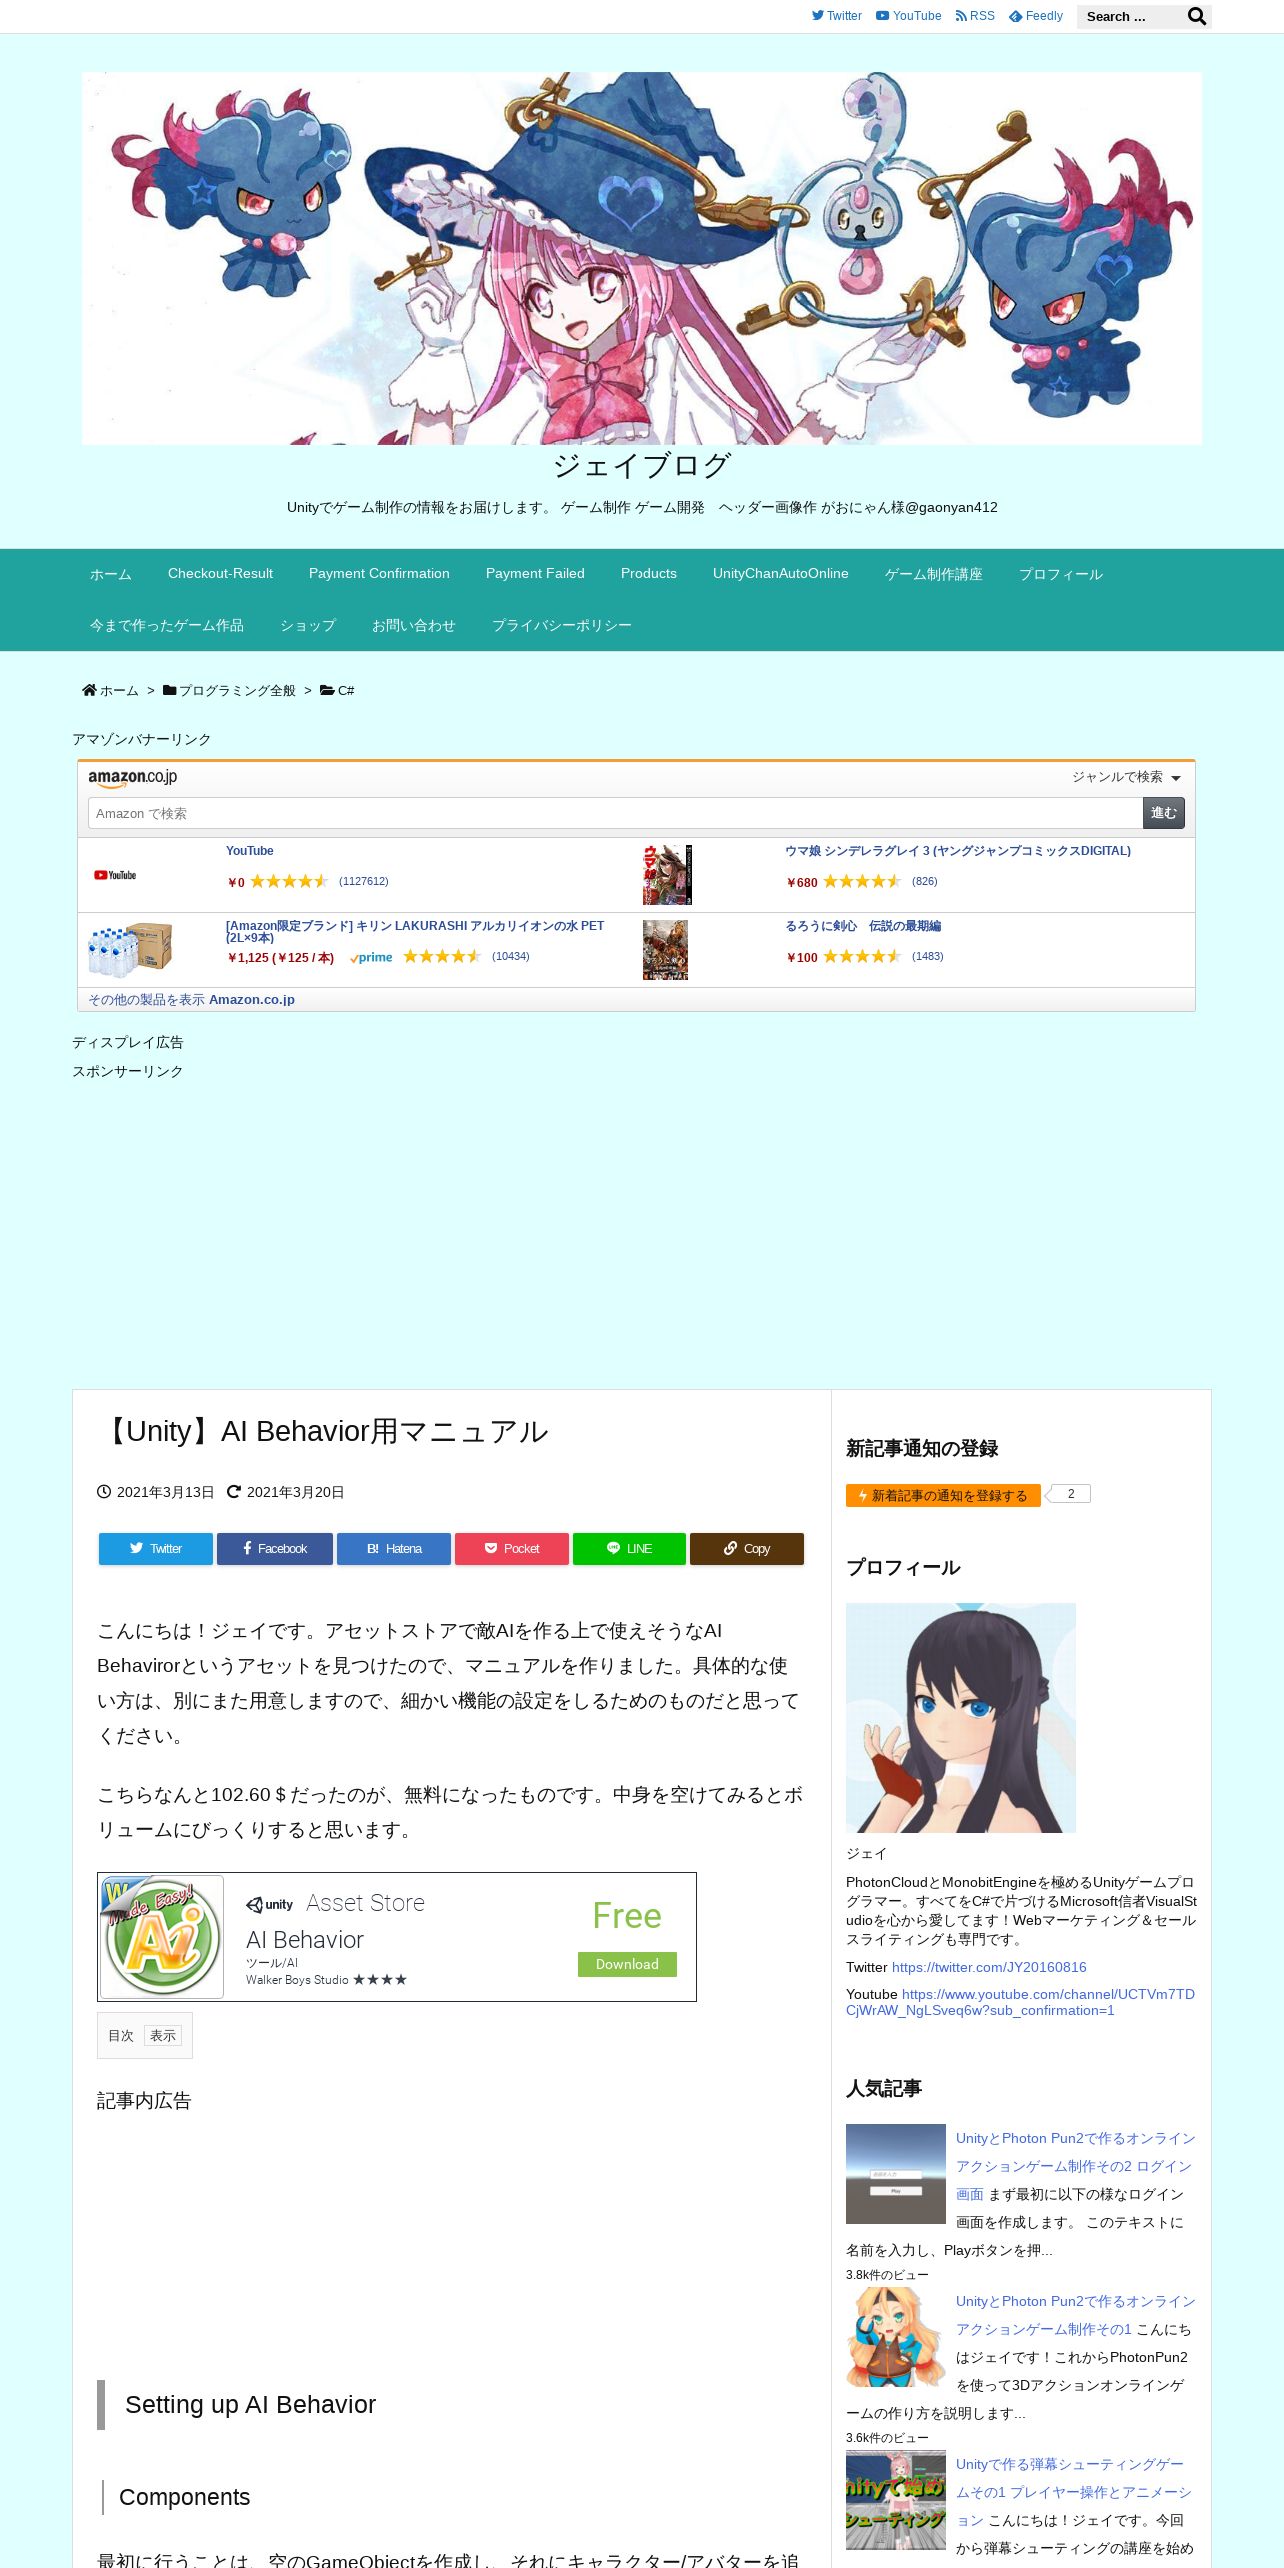Click the blonde character article thumbnail
1284x2568 pixels.
tap(896, 2337)
